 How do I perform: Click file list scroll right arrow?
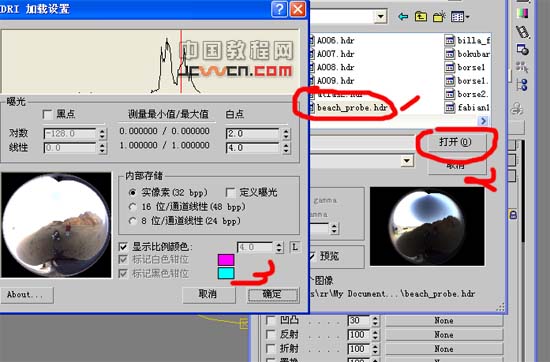point(483,121)
